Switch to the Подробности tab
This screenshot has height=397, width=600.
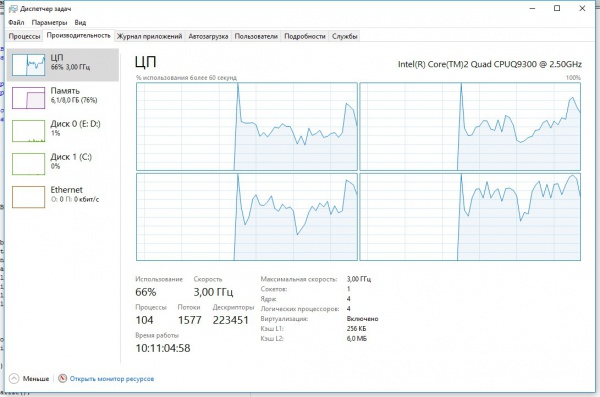pos(305,36)
